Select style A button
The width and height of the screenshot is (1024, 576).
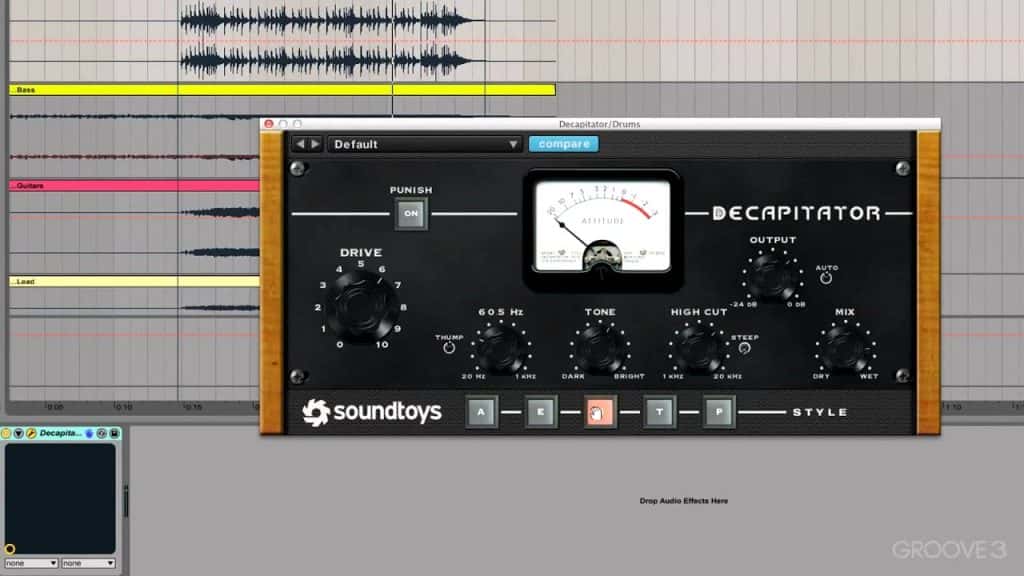481,411
